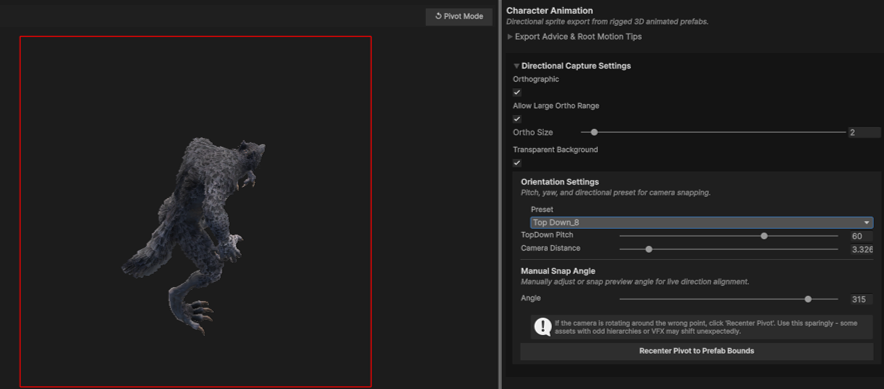The image size is (884, 389).
Task: Adjust the TopDown Pitch slider handle
Action: (x=764, y=236)
